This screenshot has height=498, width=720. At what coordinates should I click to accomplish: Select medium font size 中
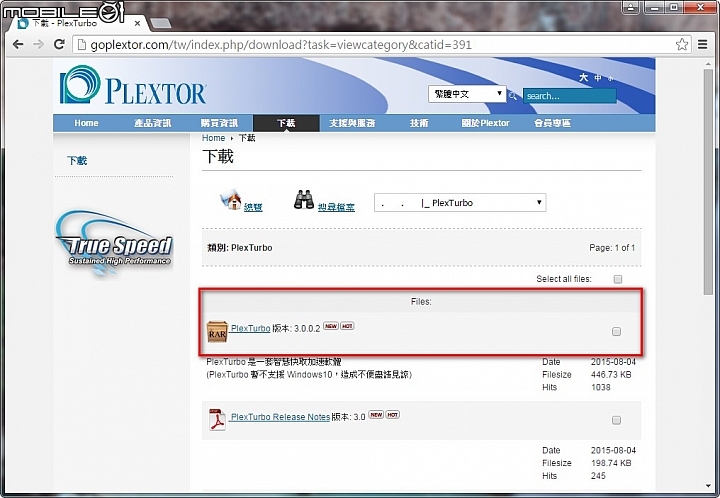[598, 78]
